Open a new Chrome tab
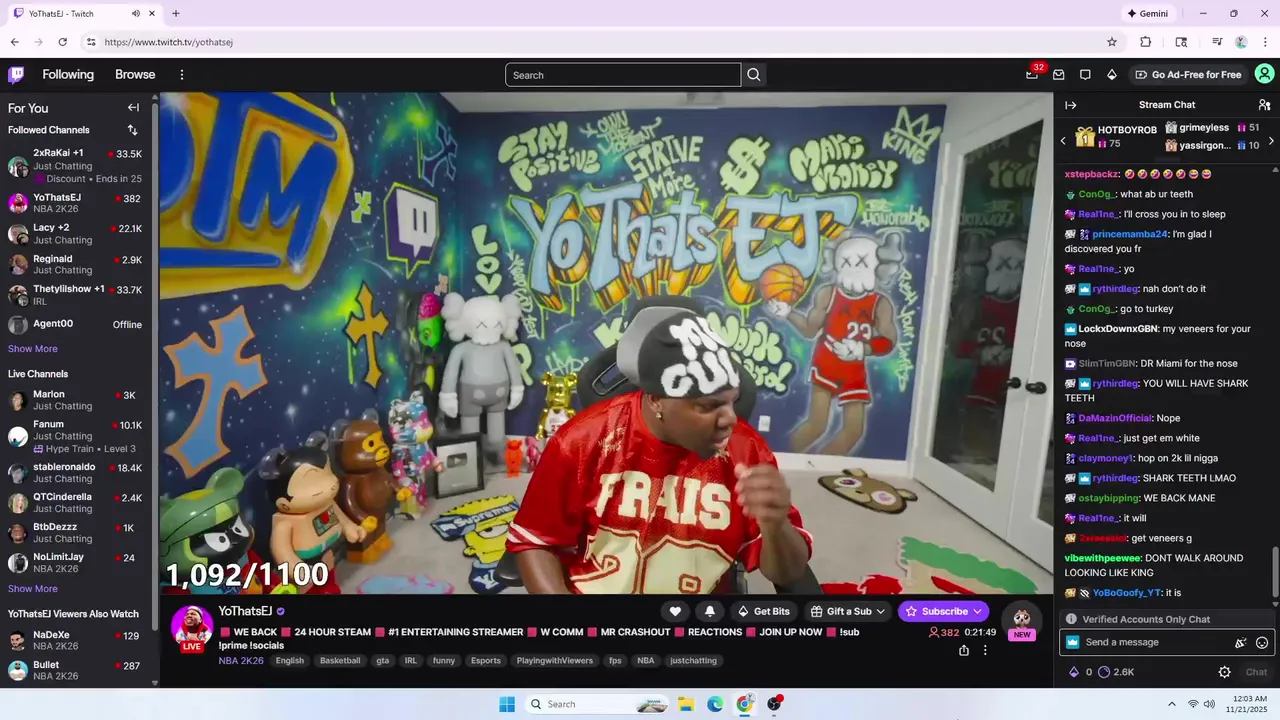Screen dimensions: 1280x720 [176, 14]
